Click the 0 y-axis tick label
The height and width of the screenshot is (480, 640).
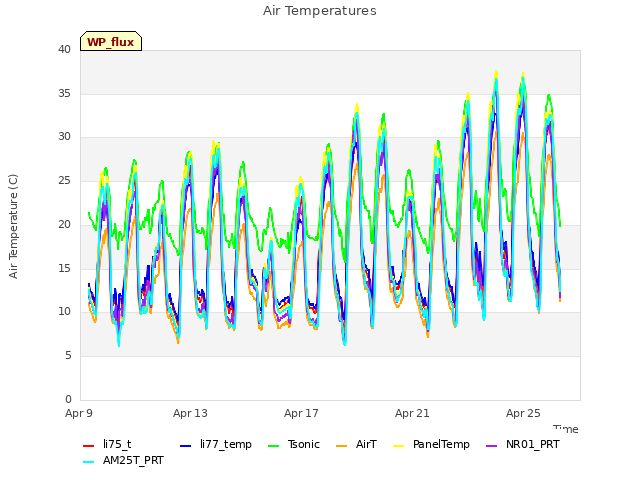point(68,399)
